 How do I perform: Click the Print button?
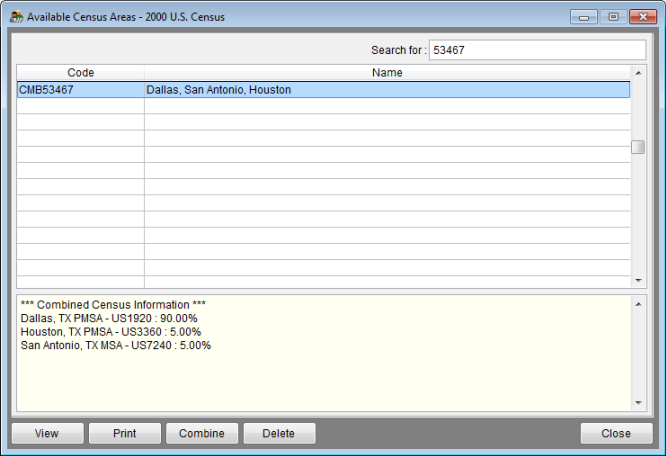[125, 433]
